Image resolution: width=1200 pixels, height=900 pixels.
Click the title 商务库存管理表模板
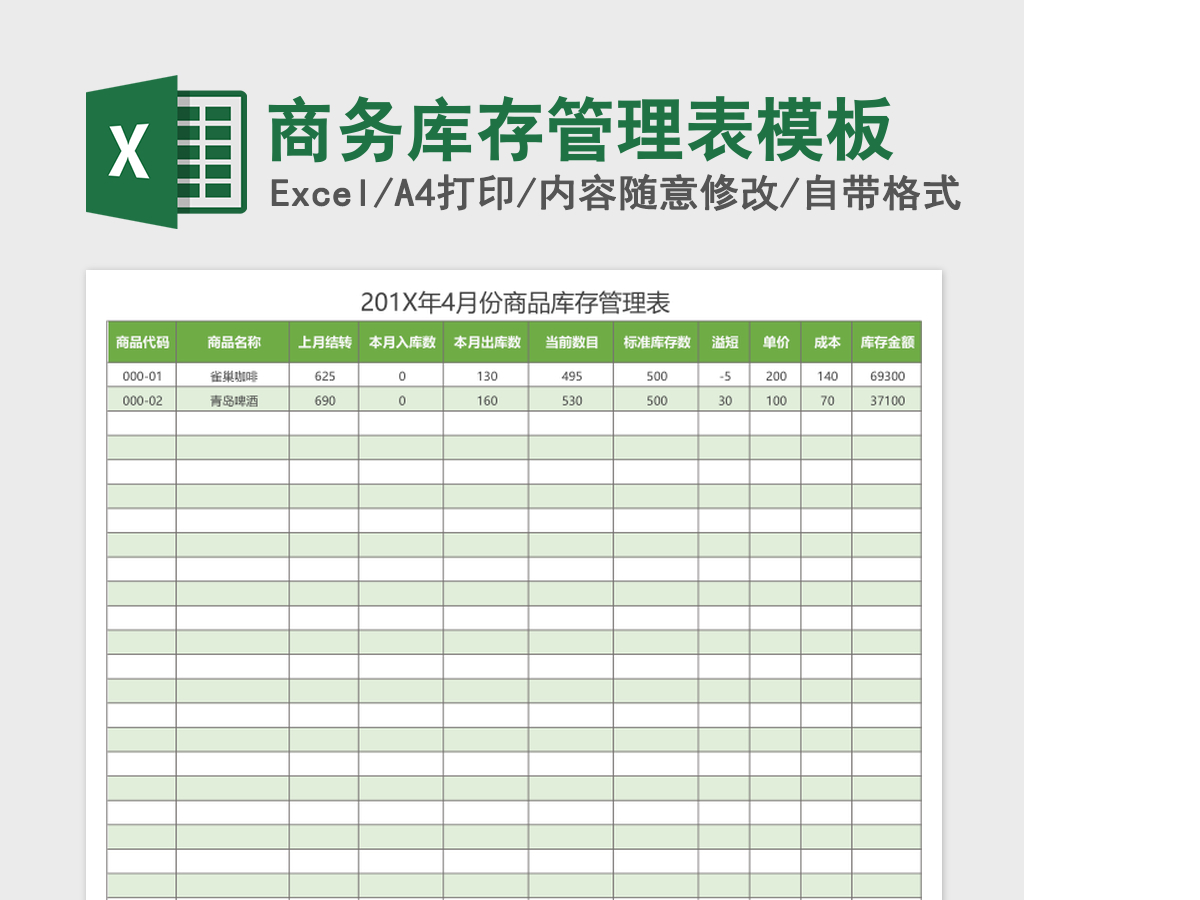[x=579, y=130]
